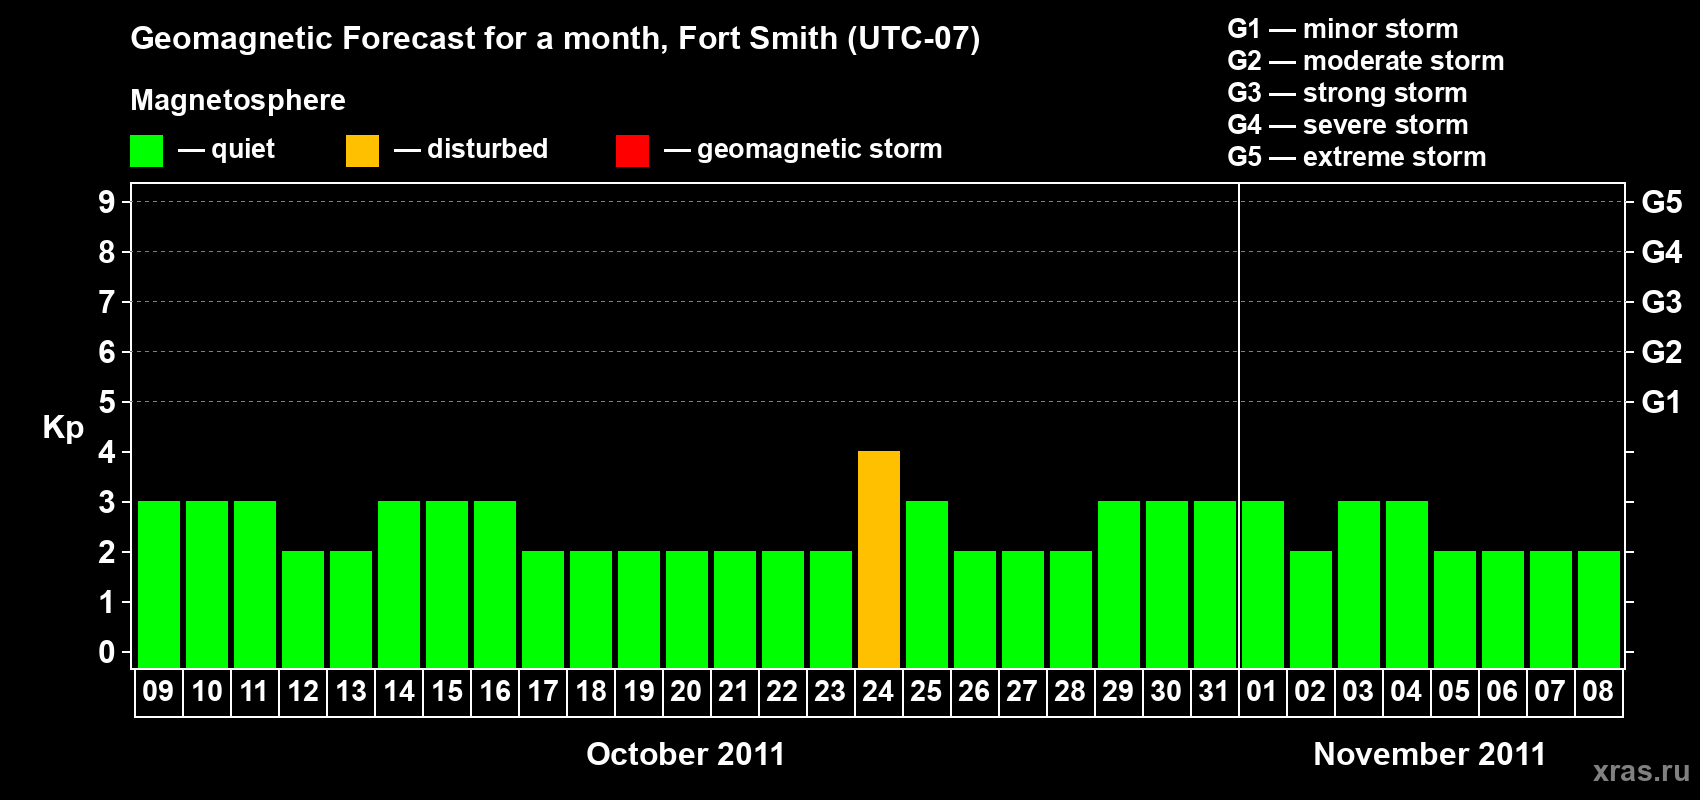Select the green bar for November 02

click(x=1311, y=609)
